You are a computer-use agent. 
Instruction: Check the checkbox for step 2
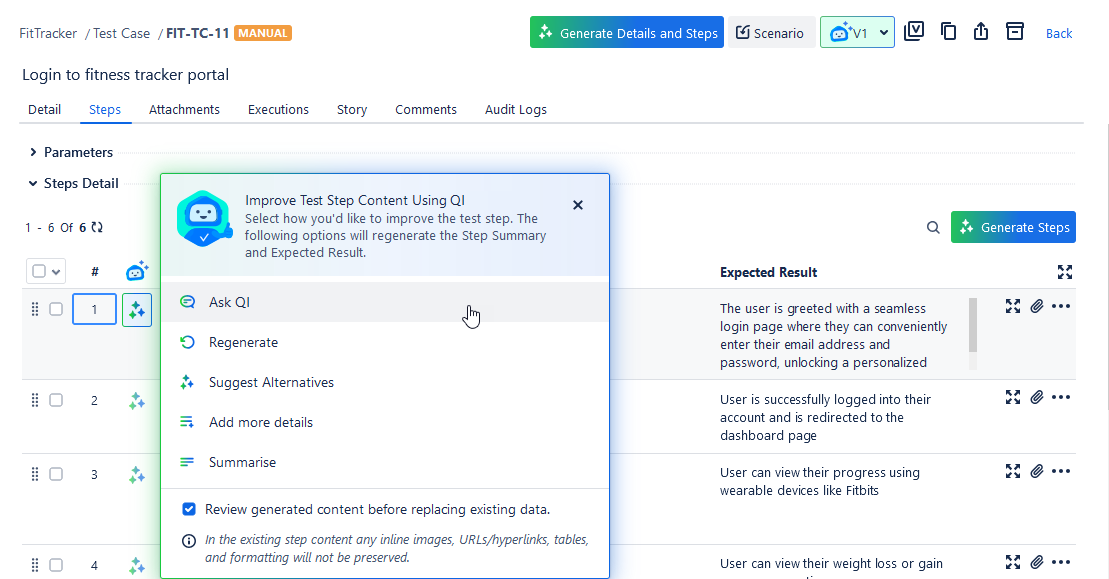tap(56, 400)
